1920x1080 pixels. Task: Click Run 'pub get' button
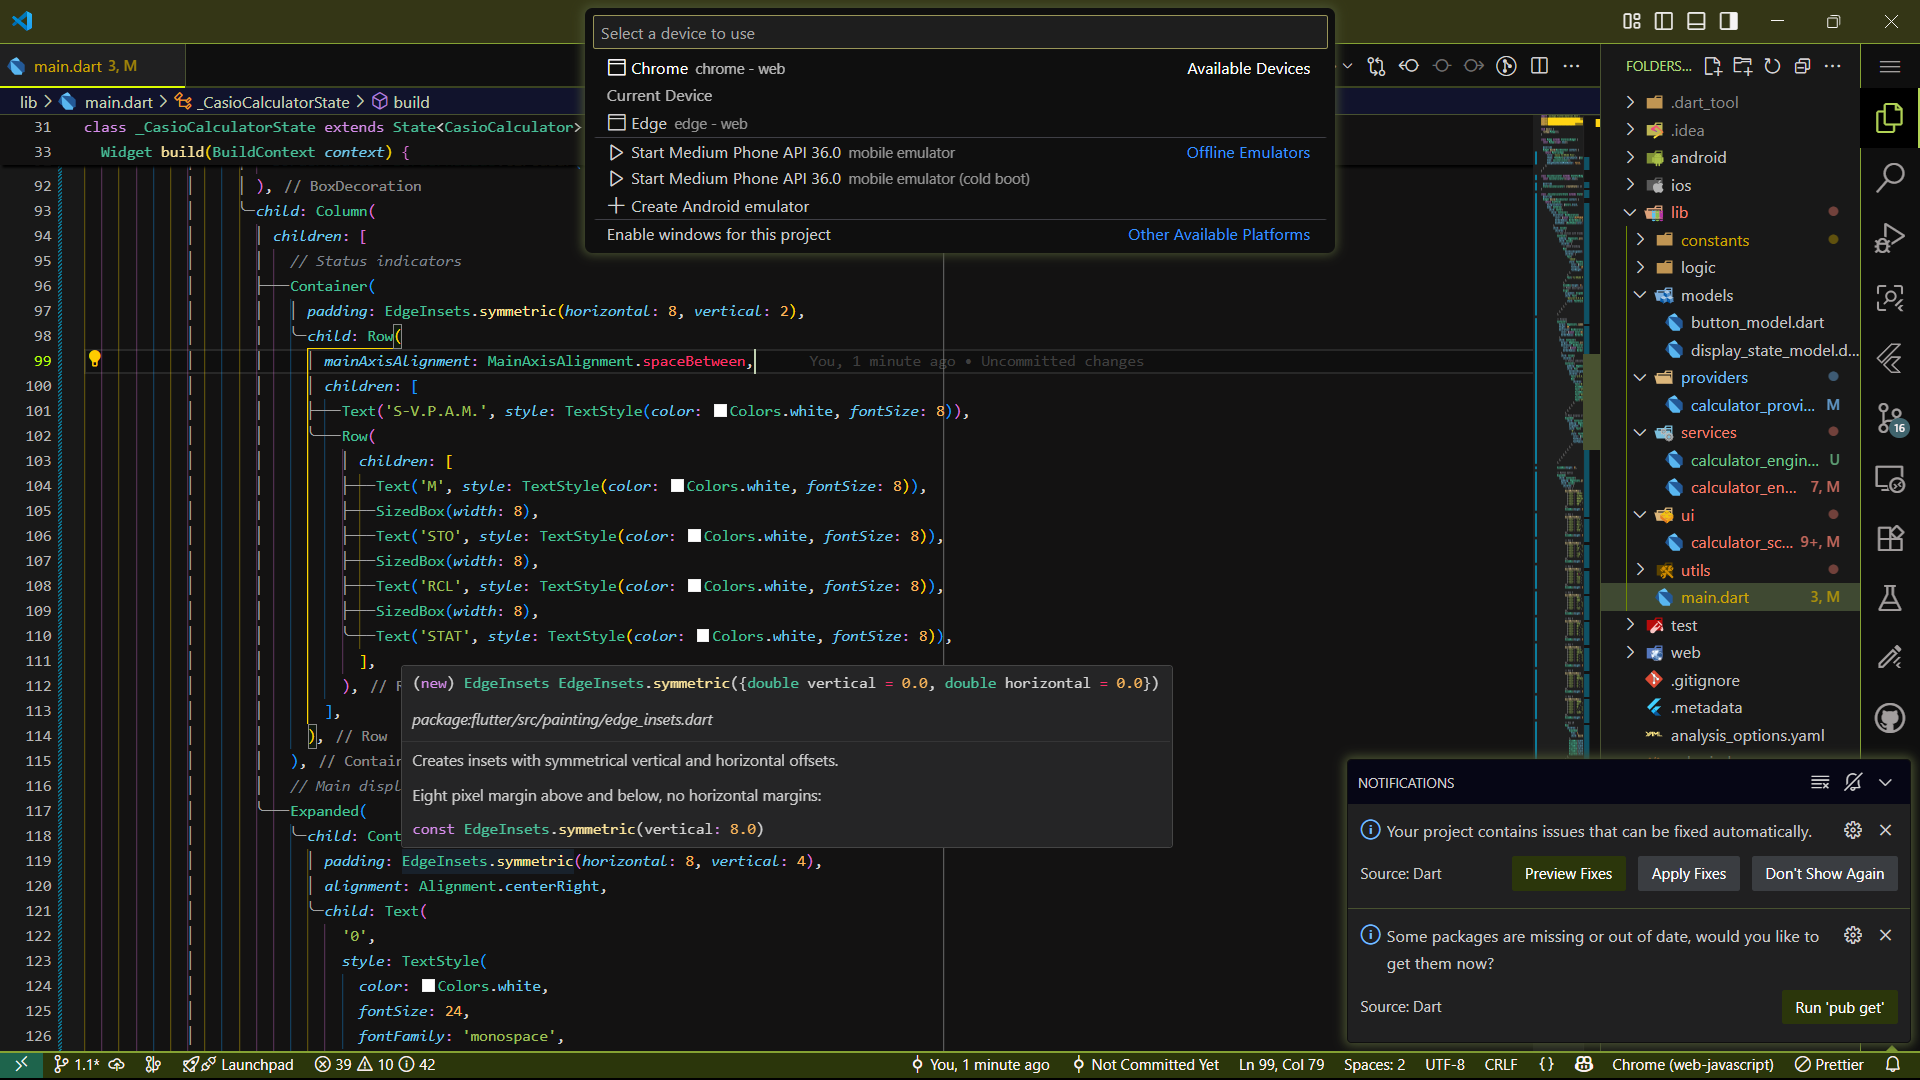click(1838, 1007)
